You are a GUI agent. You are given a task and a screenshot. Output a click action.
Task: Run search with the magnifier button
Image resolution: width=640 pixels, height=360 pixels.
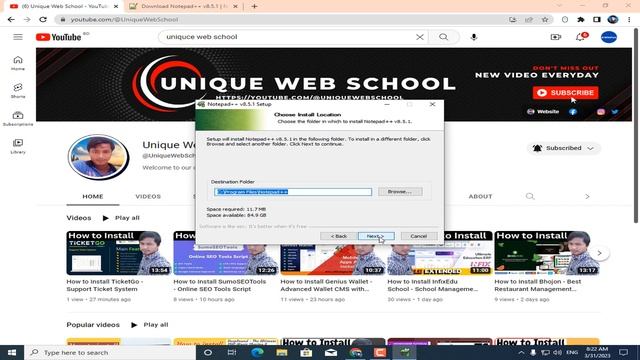point(443,37)
